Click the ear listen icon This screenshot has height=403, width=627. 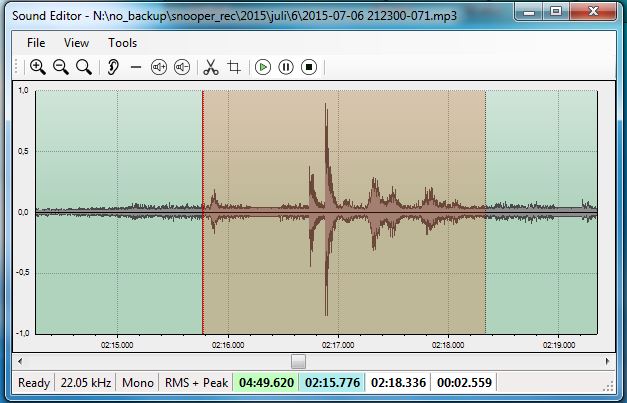[x=113, y=67]
